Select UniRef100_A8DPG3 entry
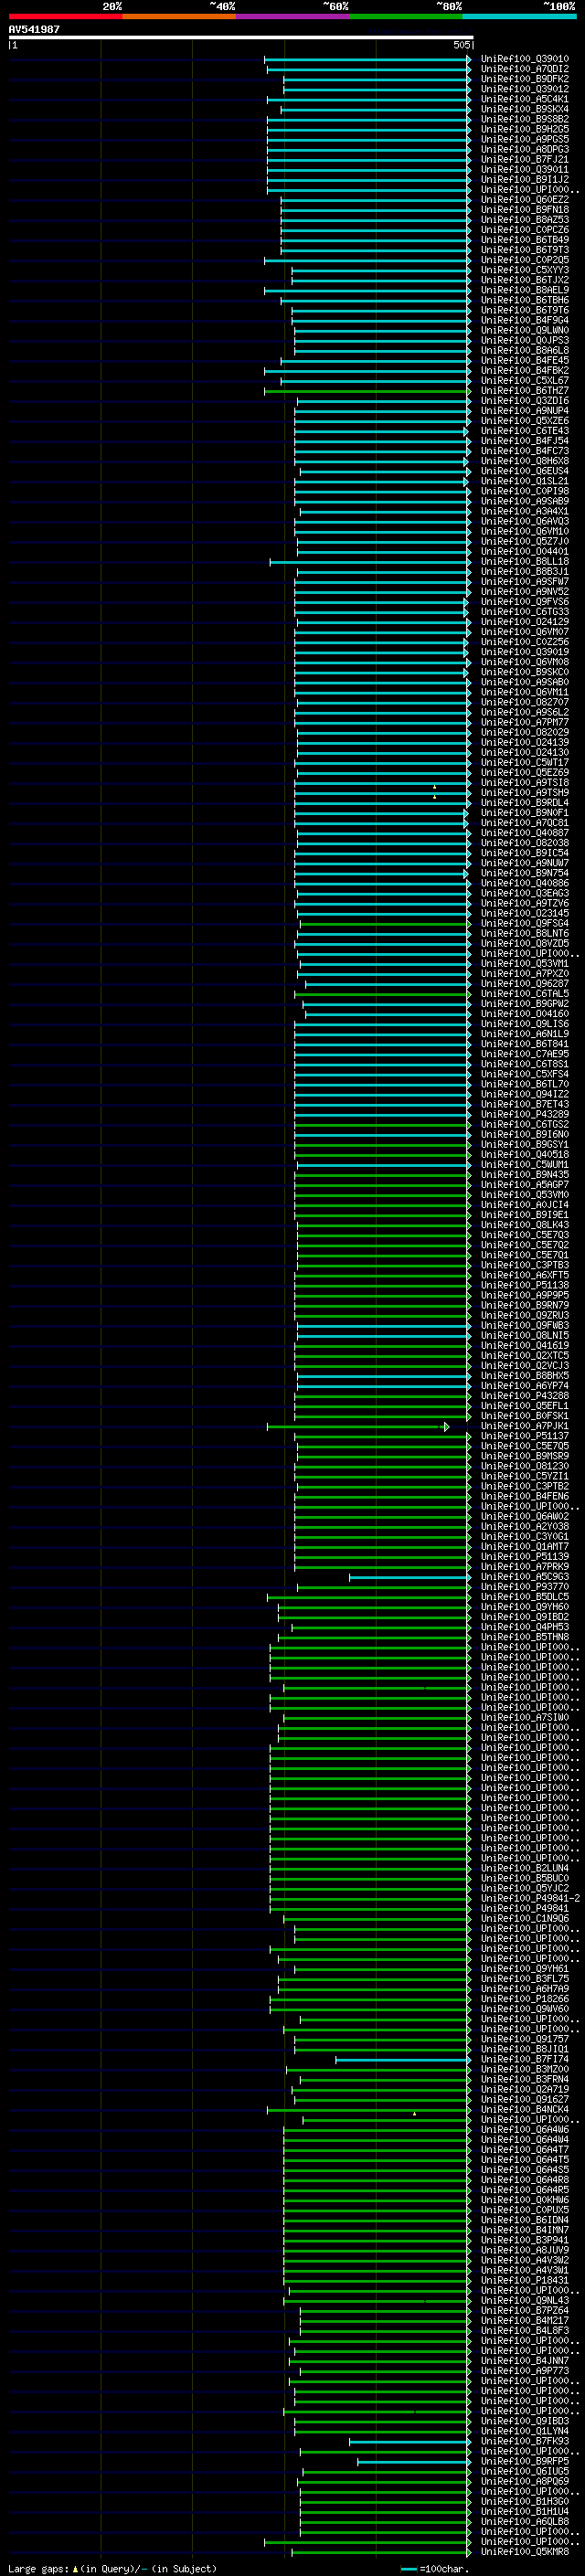The height and width of the screenshot is (2576, 585). point(525,149)
